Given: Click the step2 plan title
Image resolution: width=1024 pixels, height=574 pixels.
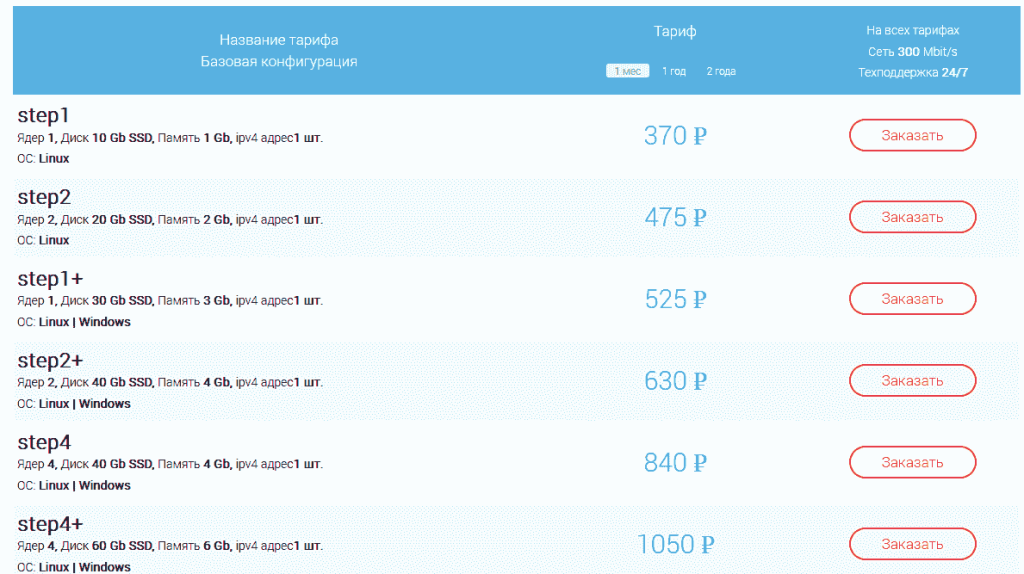Looking at the screenshot, I should 44,198.
